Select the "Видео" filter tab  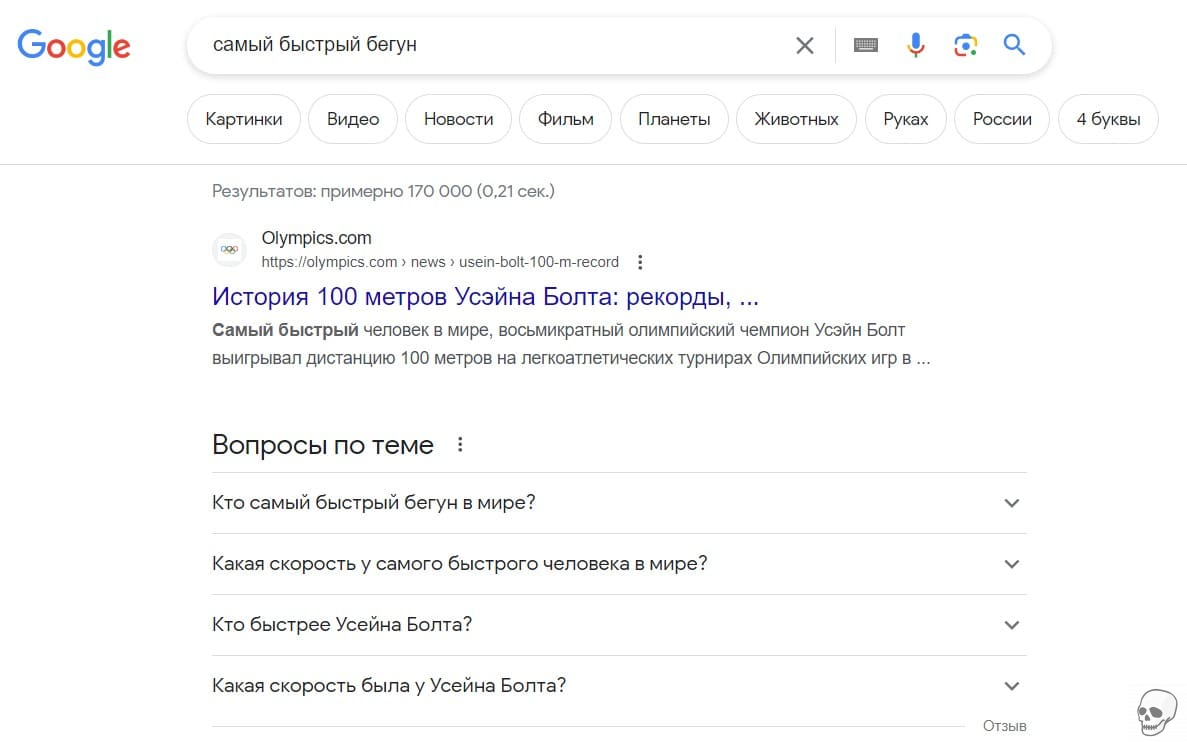click(353, 119)
